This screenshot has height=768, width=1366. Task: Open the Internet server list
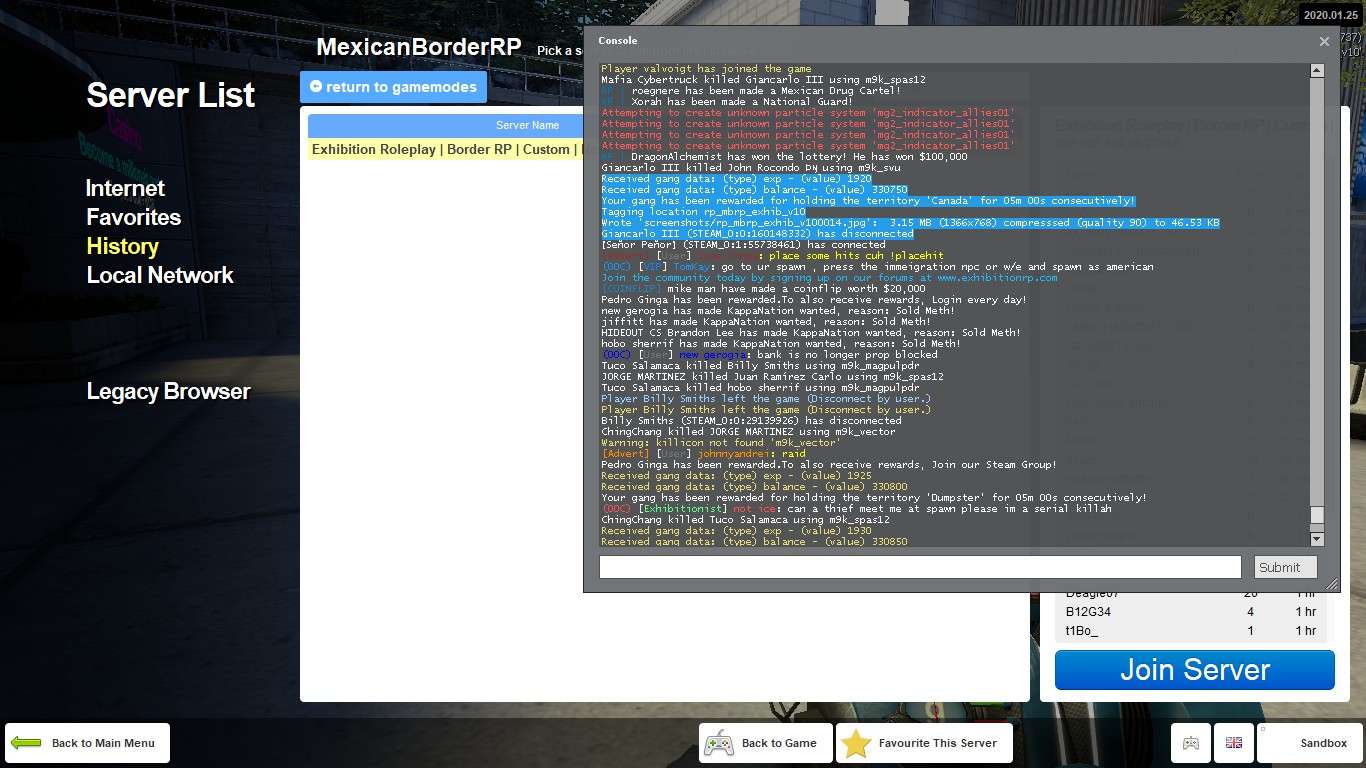coord(125,188)
